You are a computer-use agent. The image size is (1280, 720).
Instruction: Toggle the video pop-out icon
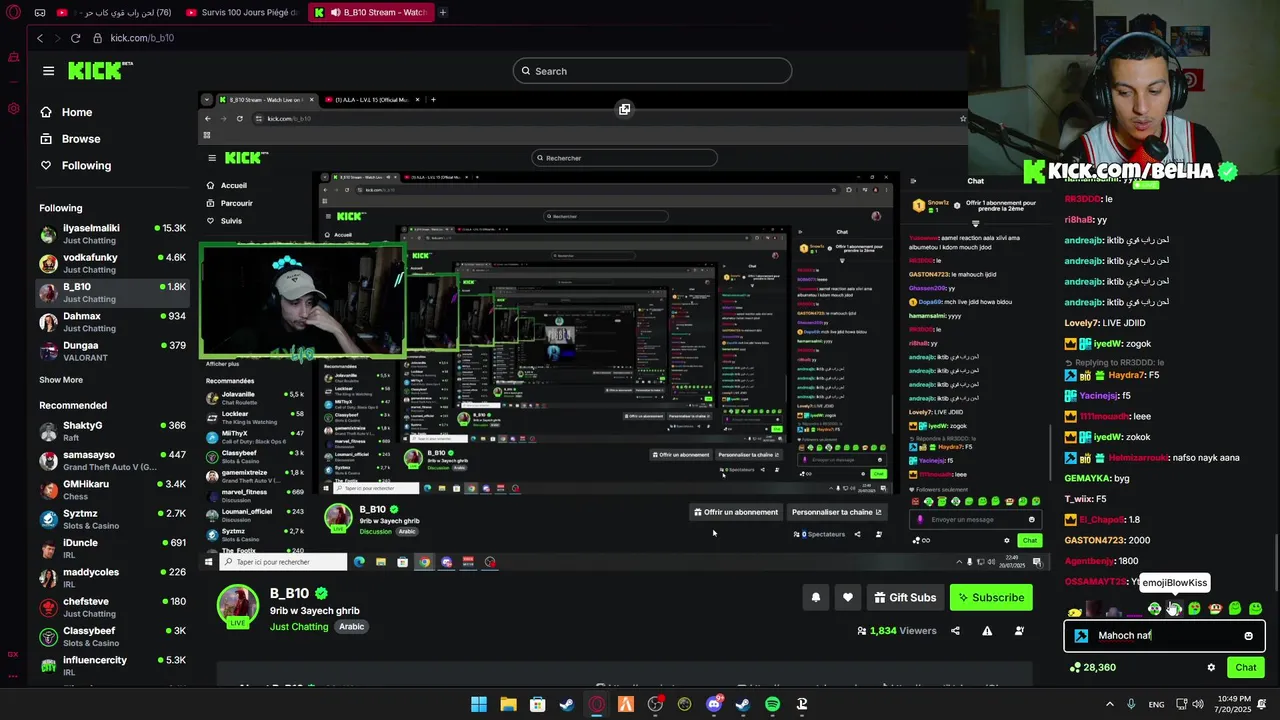click(624, 109)
